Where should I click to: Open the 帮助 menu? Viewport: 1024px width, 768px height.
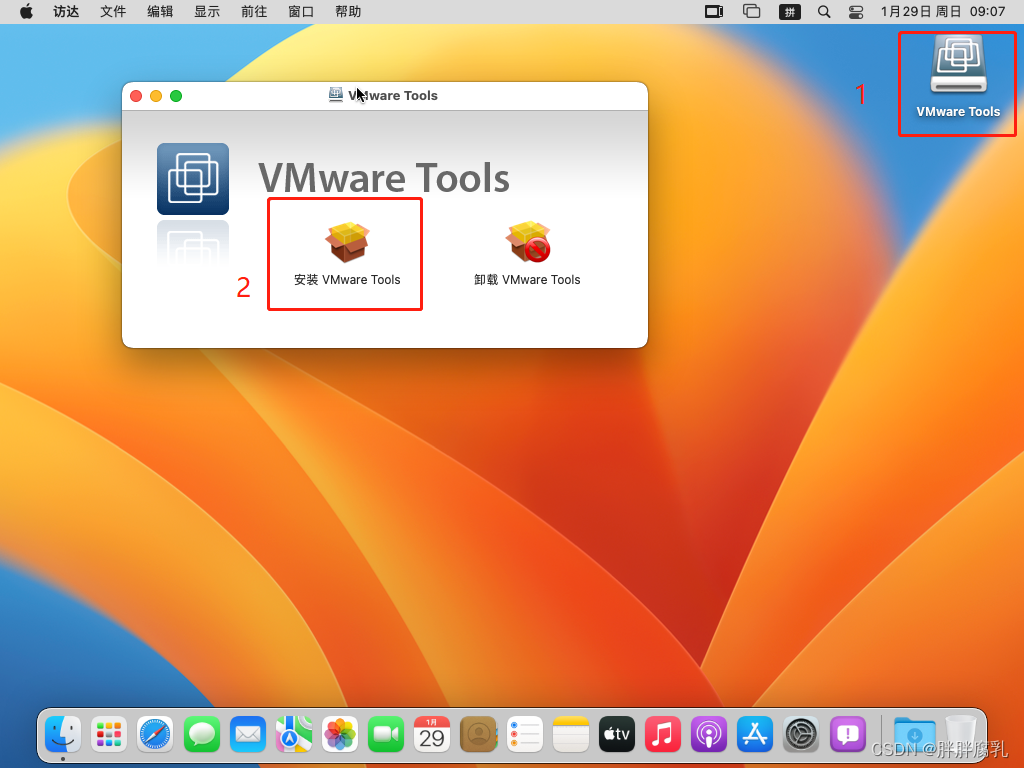[x=348, y=12]
